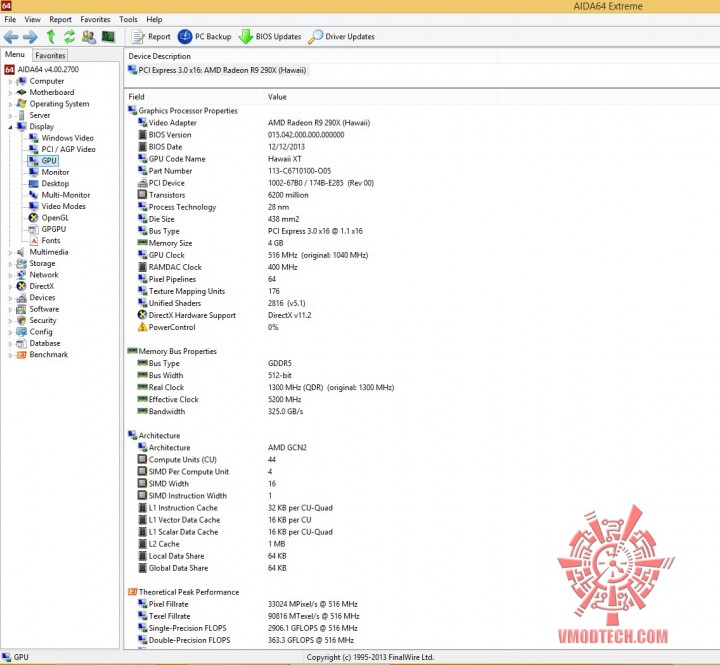Open the Favorites menu in menu bar
This screenshot has width=720, height=665.
tap(95, 19)
